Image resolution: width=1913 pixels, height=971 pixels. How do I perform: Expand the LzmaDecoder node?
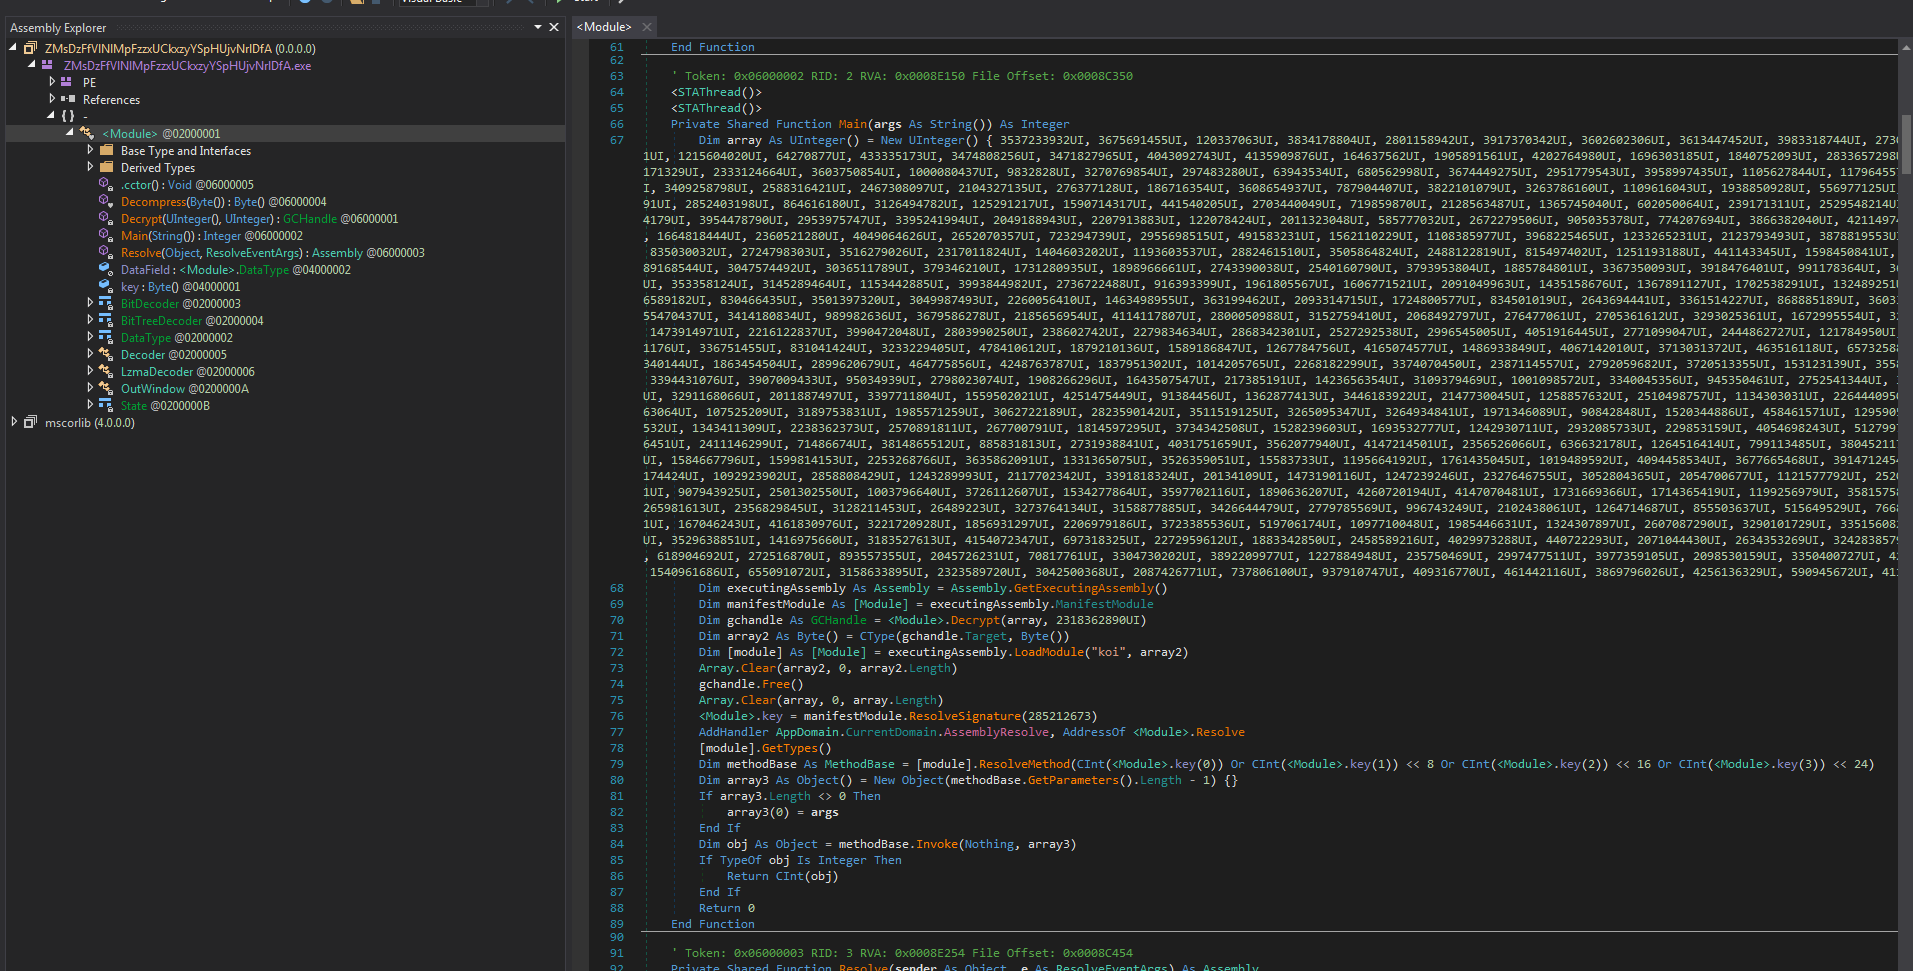tap(90, 371)
